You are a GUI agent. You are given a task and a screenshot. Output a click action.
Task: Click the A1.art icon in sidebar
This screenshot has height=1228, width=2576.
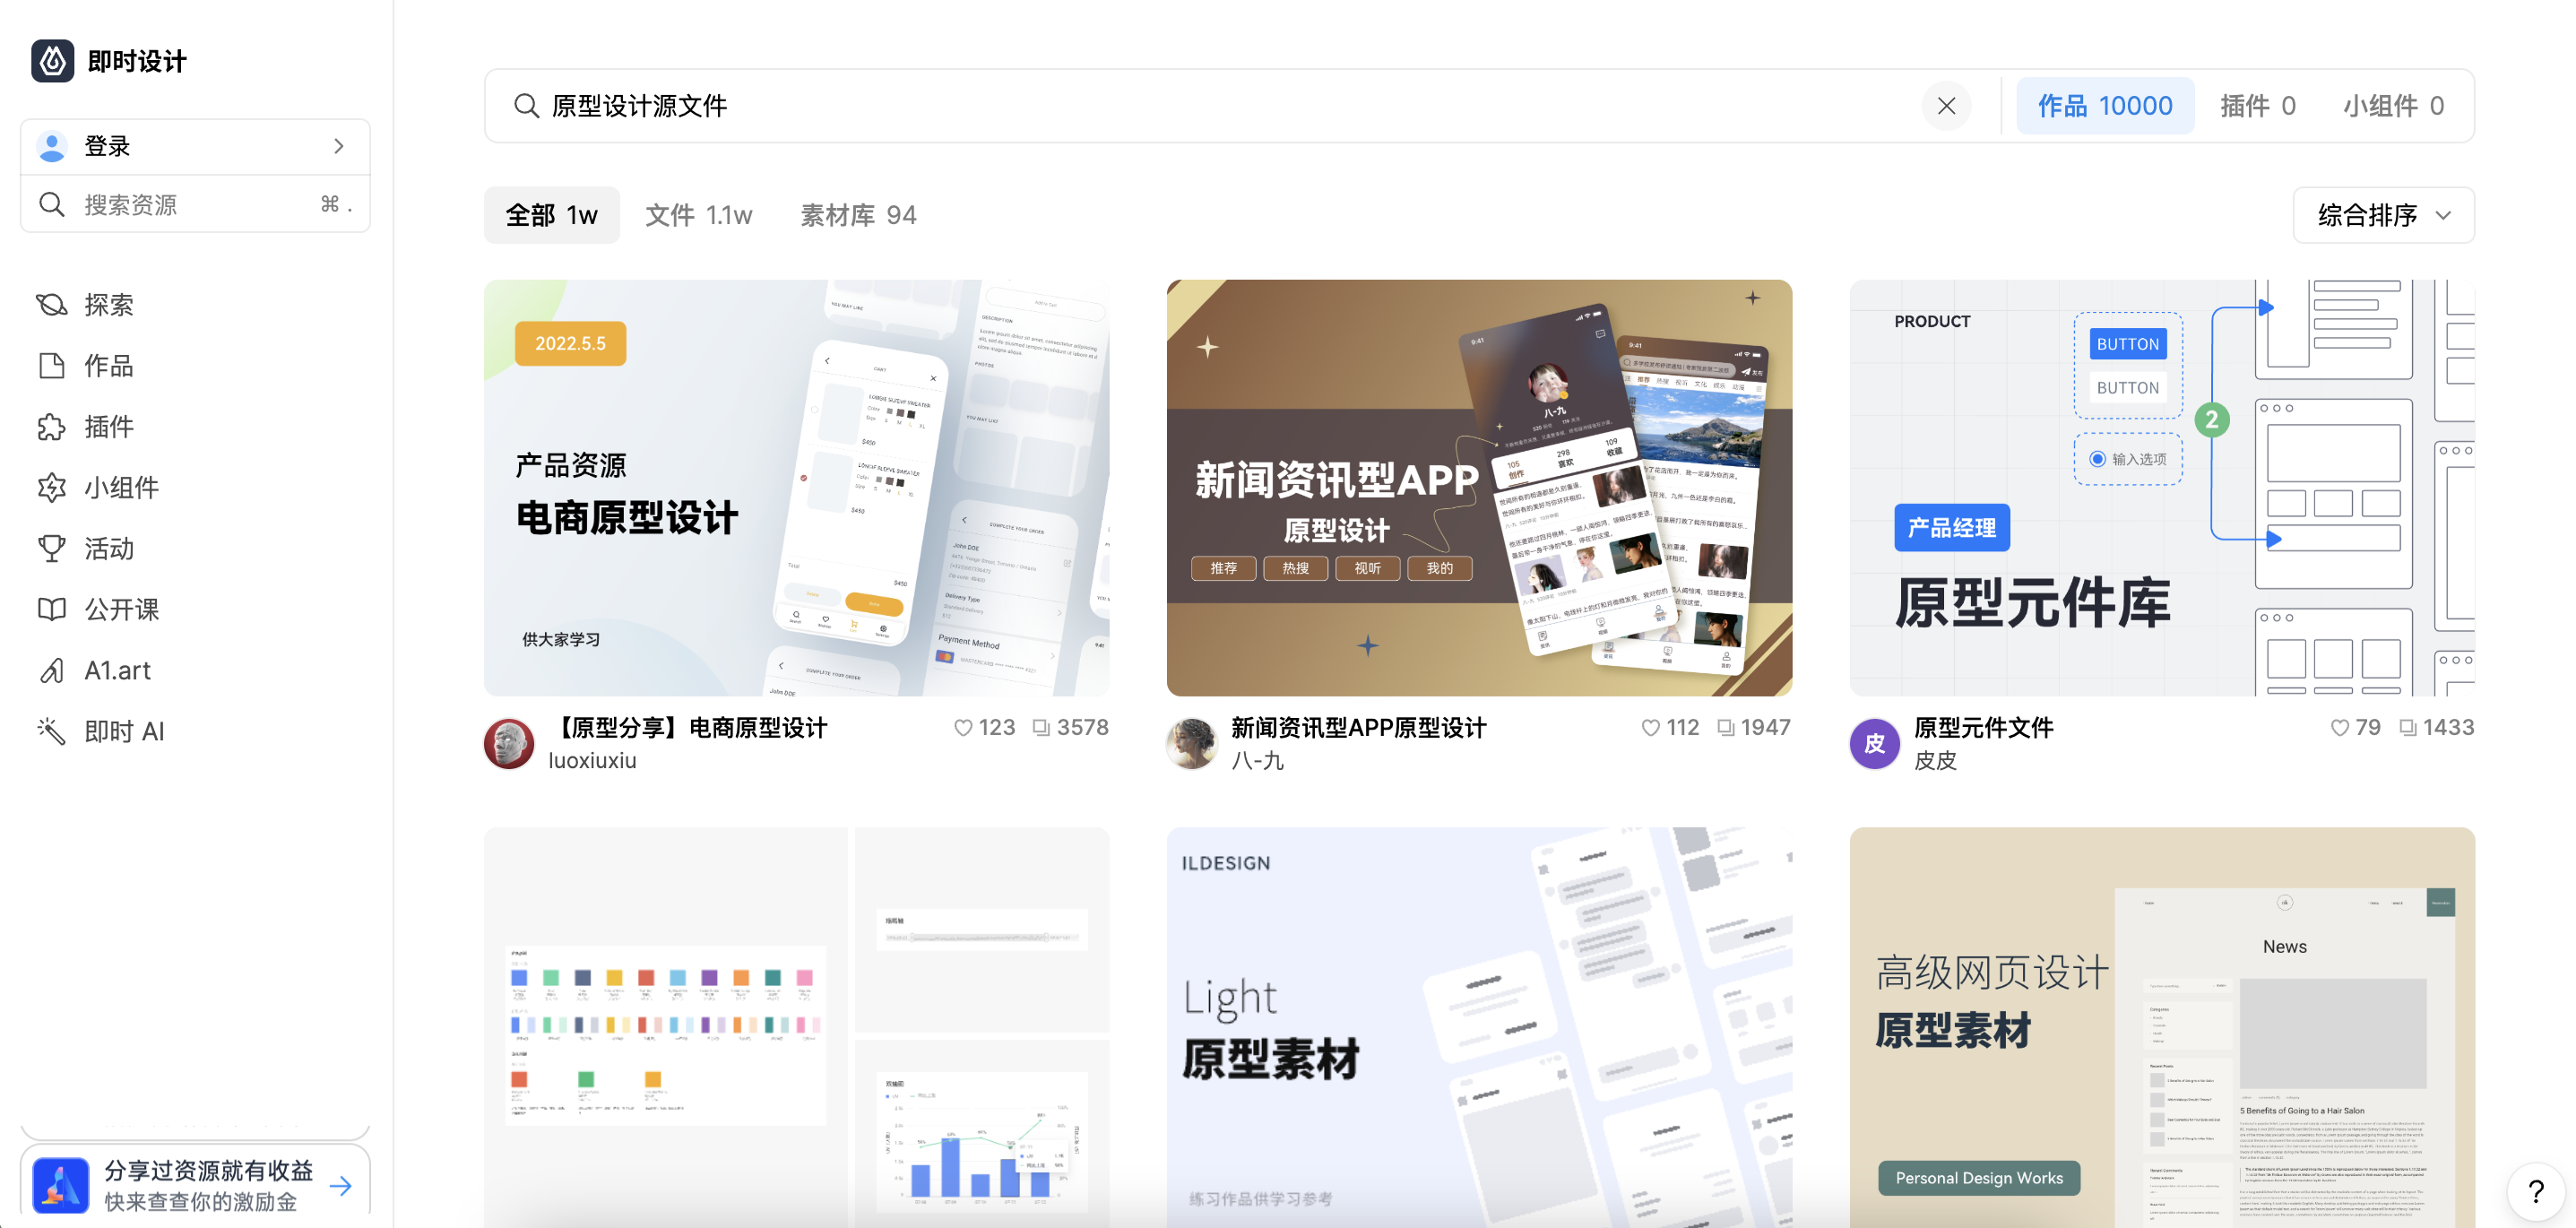pos(52,670)
